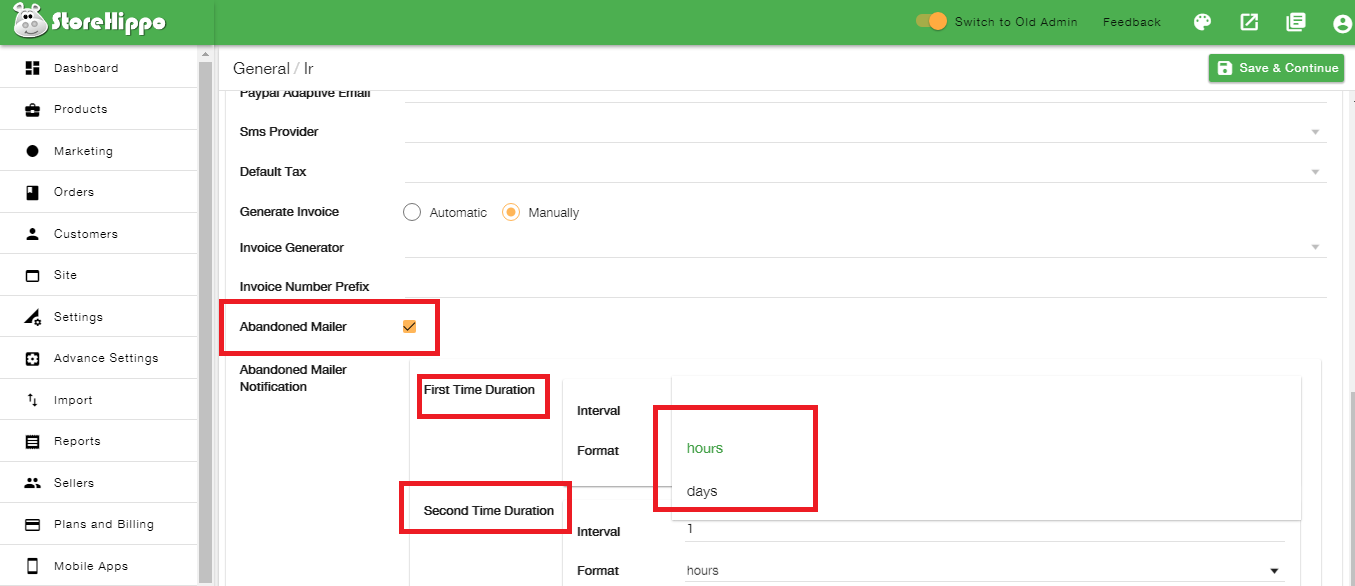Click the Mobile Apps phone icon
Screen dimensions: 1355x586
click(x=32, y=566)
